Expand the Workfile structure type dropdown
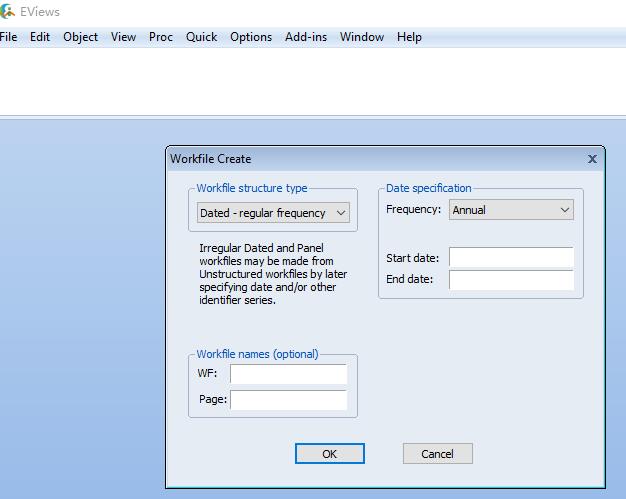The width and height of the screenshot is (626, 499). (x=273, y=213)
